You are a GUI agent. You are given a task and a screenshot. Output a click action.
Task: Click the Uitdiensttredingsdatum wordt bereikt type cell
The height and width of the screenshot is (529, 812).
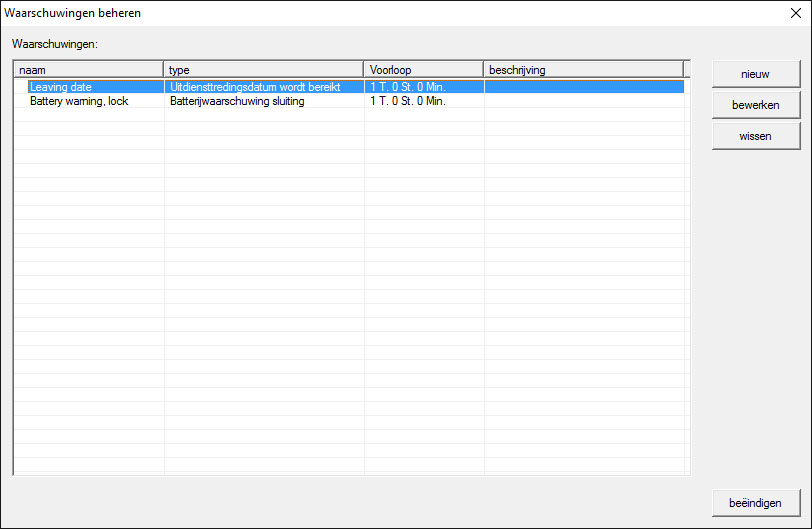(262, 87)
